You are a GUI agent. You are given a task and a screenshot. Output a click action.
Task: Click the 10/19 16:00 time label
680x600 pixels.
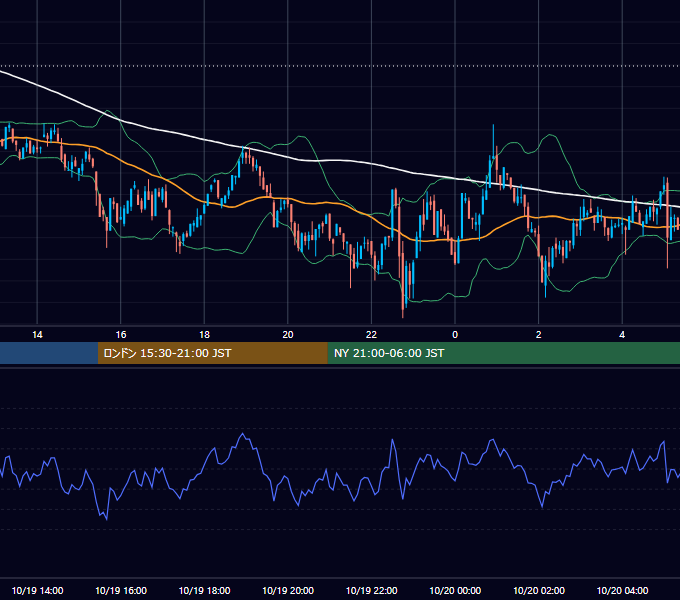coord(121,590)
